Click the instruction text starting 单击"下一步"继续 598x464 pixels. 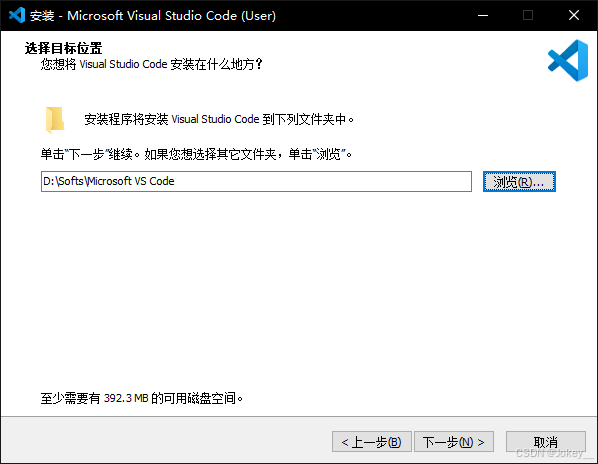(x=196, y=154)
